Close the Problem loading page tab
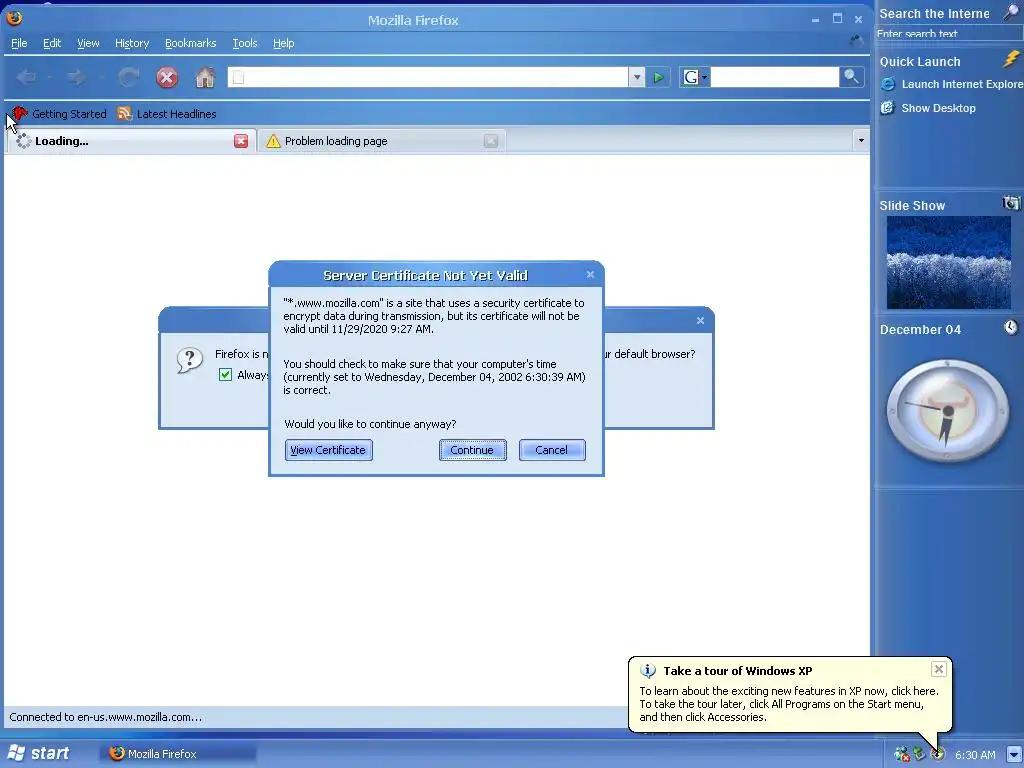The width and height of the screenshot is (1024, 768). pyautogui.click(x=491, y=141)
